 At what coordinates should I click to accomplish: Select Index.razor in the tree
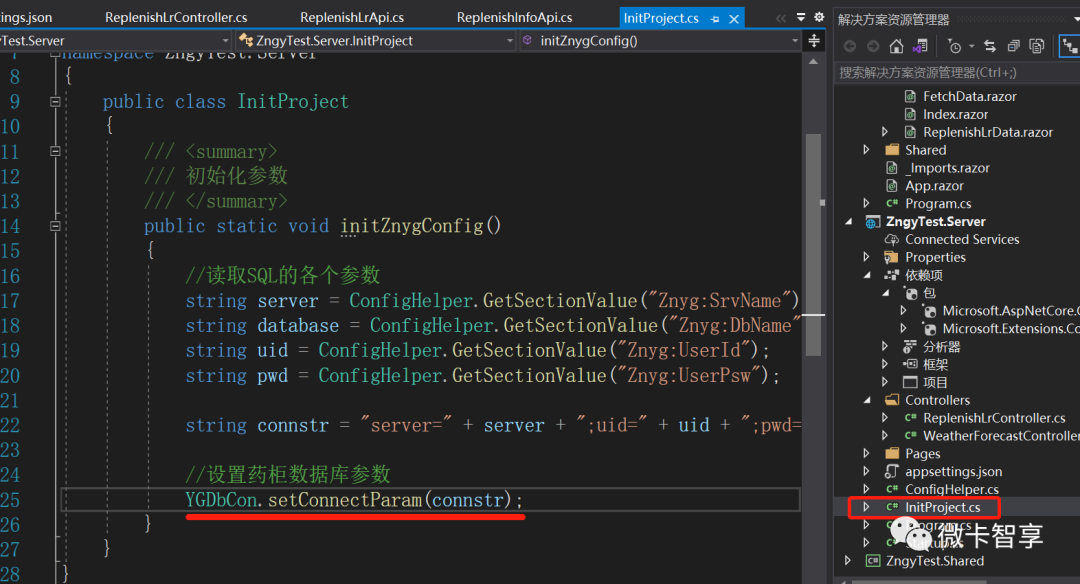coord(955,114)
